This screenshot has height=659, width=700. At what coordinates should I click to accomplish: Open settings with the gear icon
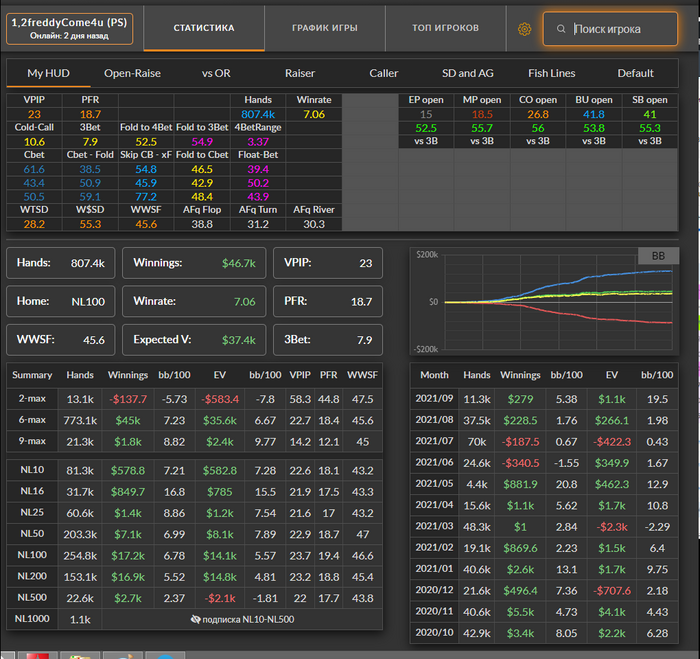(x=524, y=29)
